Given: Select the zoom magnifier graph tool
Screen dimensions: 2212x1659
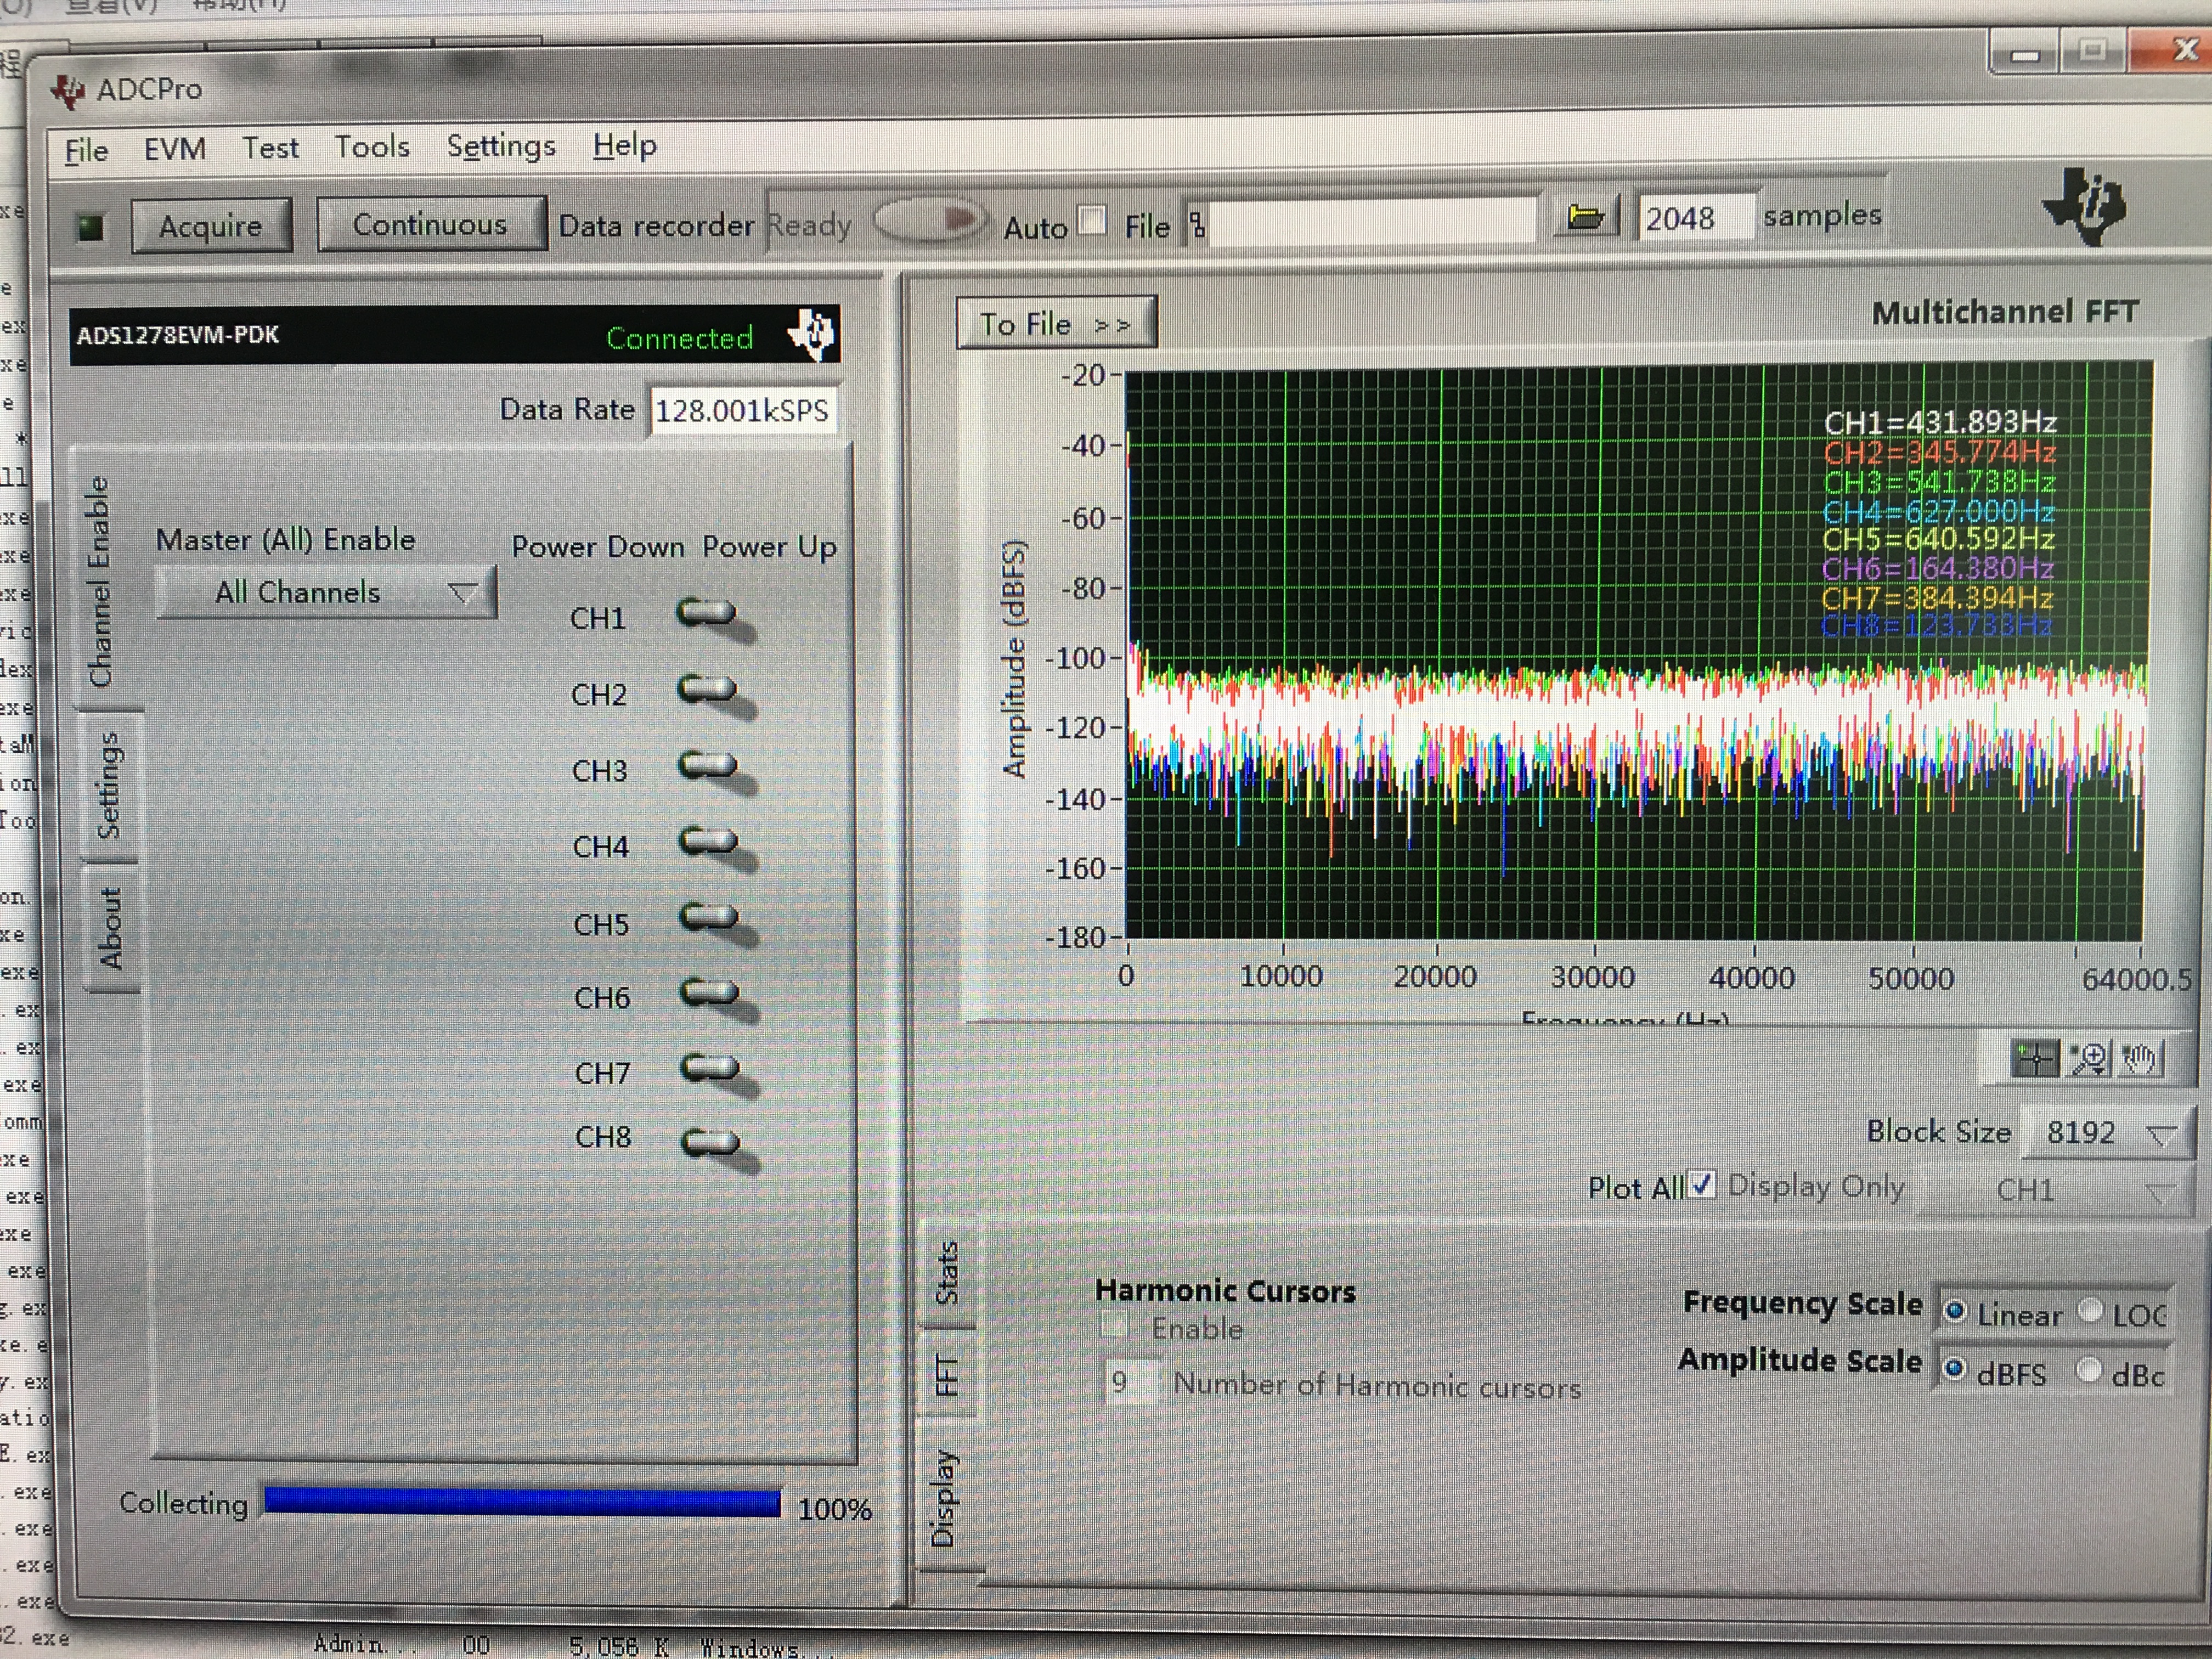Looking at the screenshot, I should coord(2089,1059).
